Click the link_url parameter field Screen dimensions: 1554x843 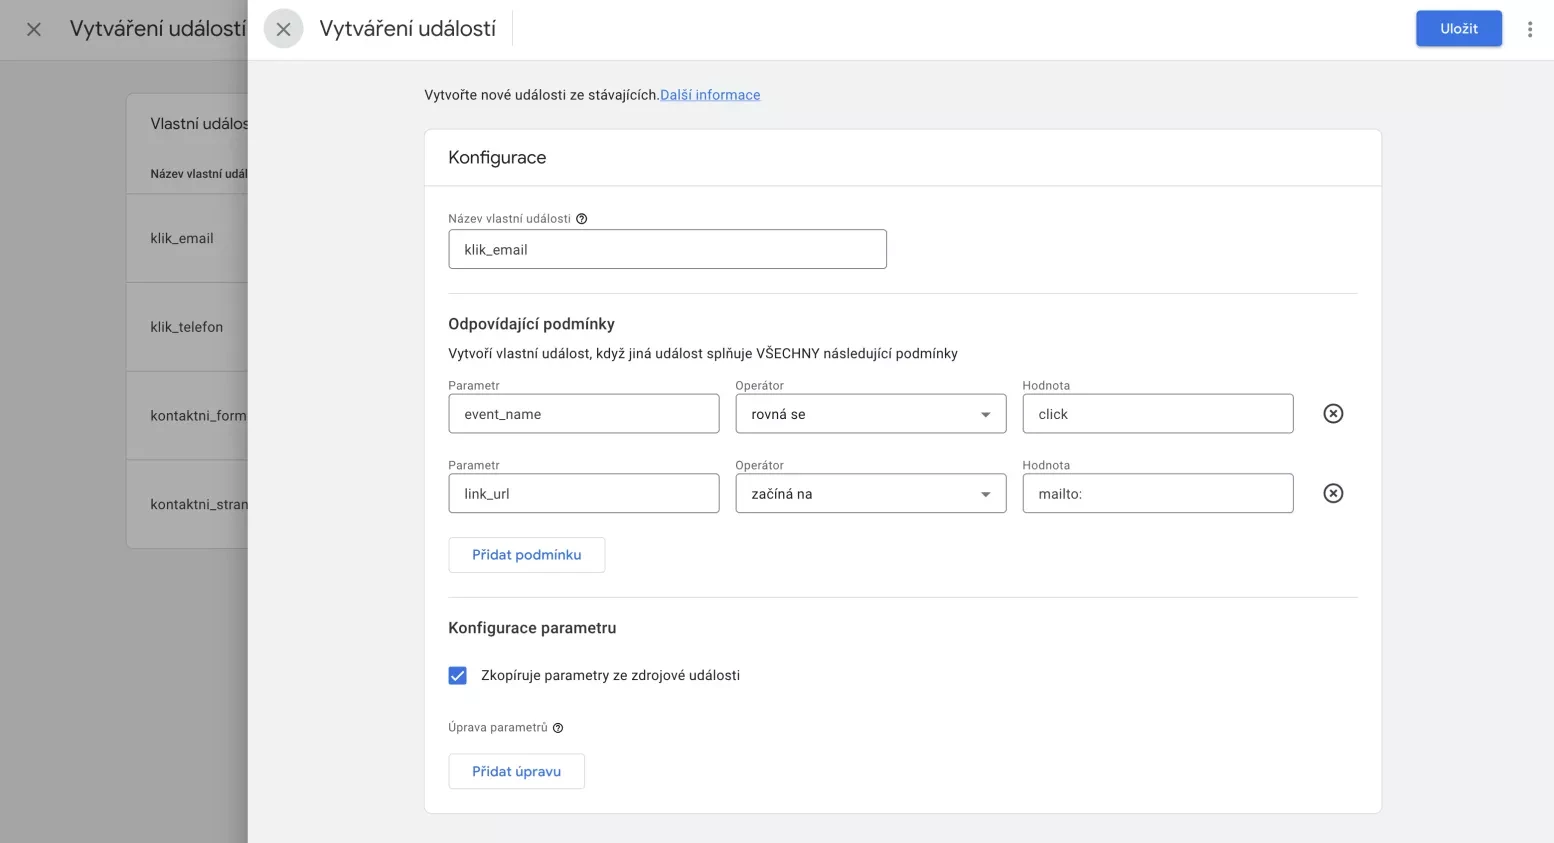(584, 493)
